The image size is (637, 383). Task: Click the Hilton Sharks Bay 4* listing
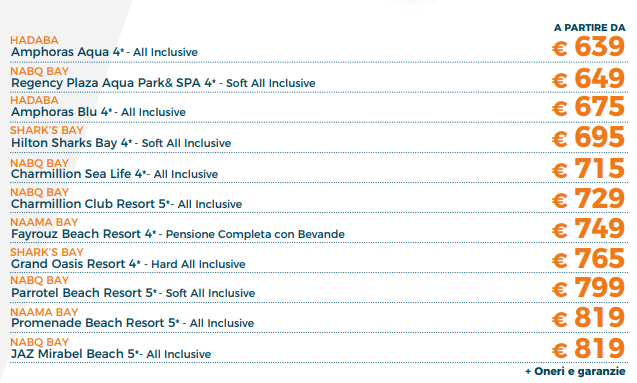121,143
